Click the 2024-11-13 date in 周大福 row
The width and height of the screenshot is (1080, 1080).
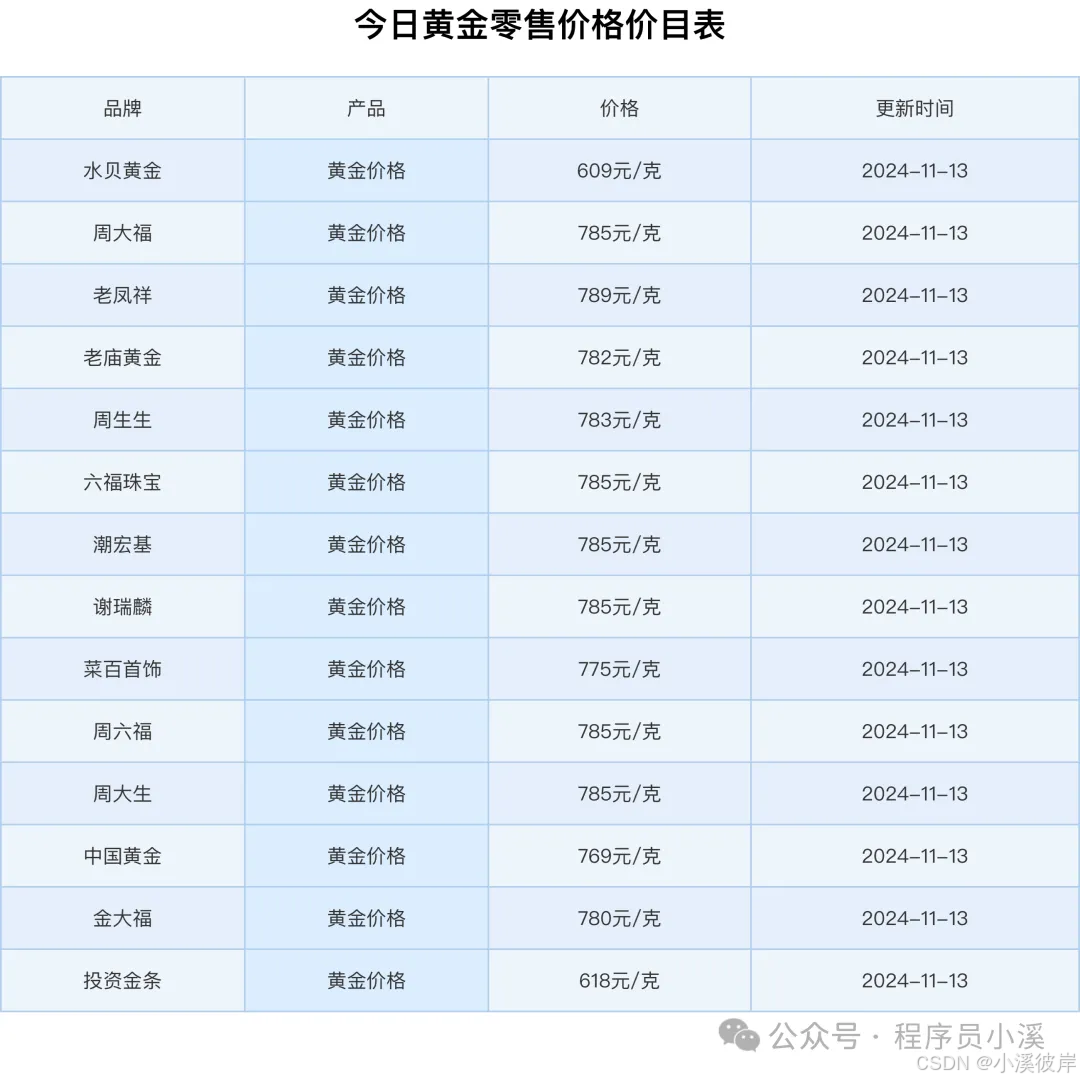tap(915, 233)
